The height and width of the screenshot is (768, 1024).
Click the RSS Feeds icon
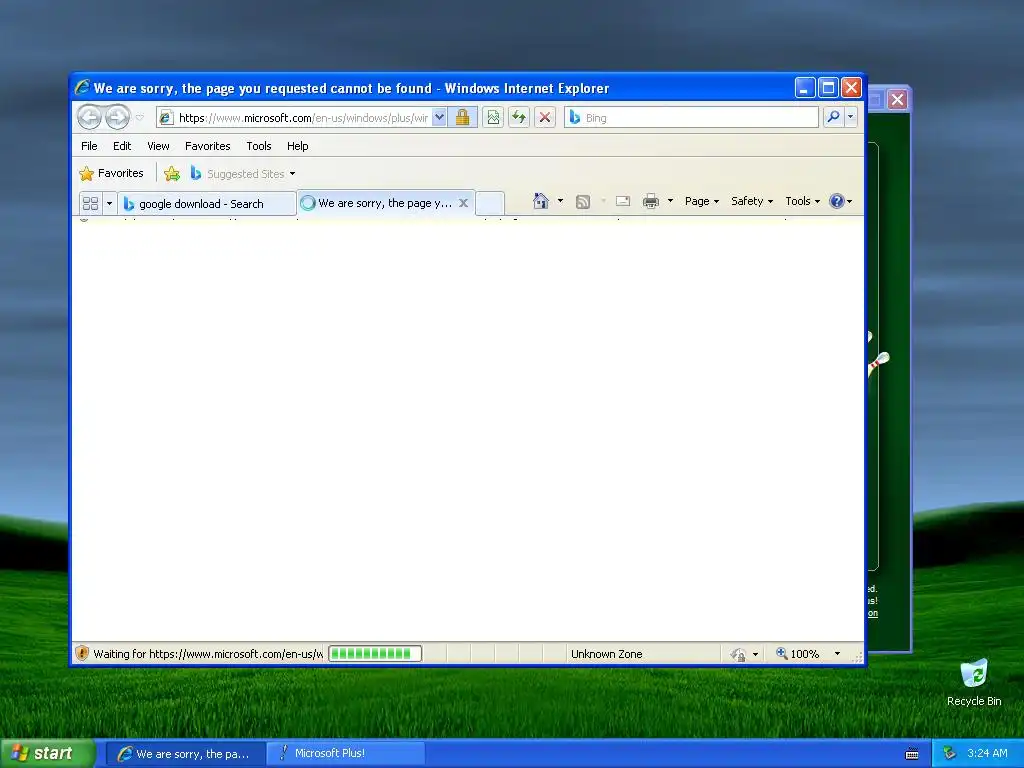pyautogui.click(x=583, y=202)
